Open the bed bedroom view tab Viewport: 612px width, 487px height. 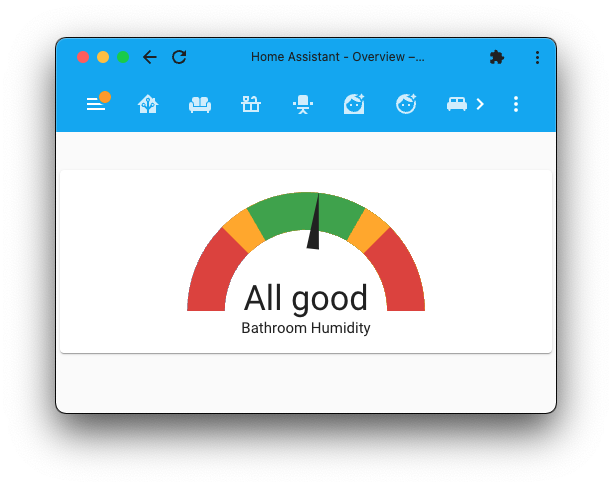pyautogui.click(x=457, y=104)
